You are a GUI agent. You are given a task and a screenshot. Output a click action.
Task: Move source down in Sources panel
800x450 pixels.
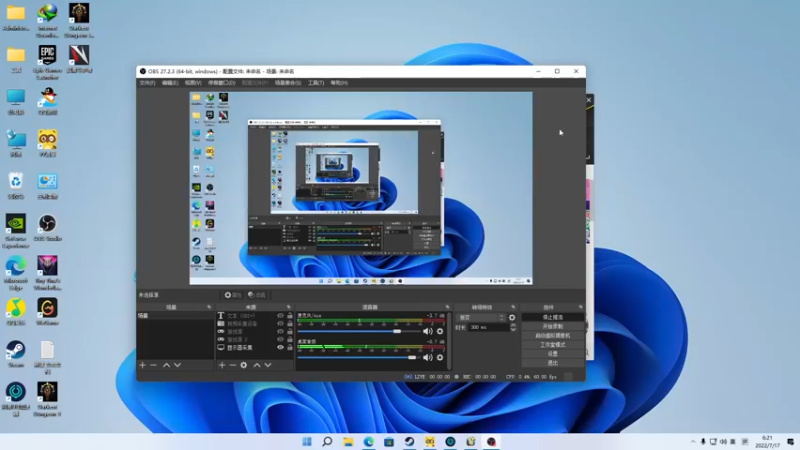click(x=268, y=365)
